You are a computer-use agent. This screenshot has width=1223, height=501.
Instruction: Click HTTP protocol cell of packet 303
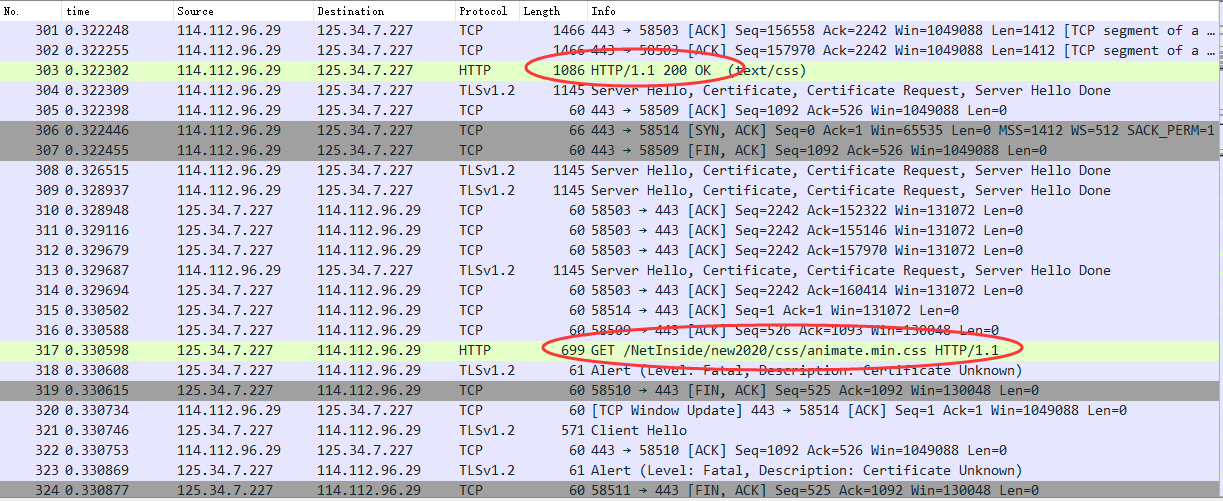[x=475, y=70]
